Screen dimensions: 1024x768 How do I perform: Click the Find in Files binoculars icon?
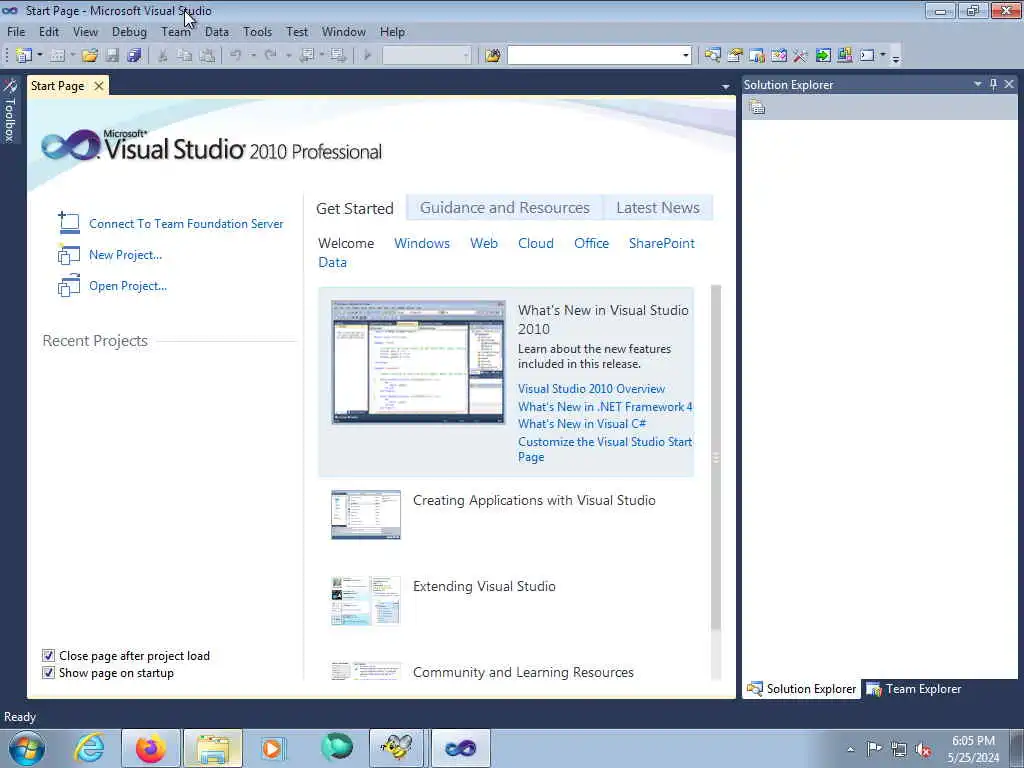[x=493, y=56]
